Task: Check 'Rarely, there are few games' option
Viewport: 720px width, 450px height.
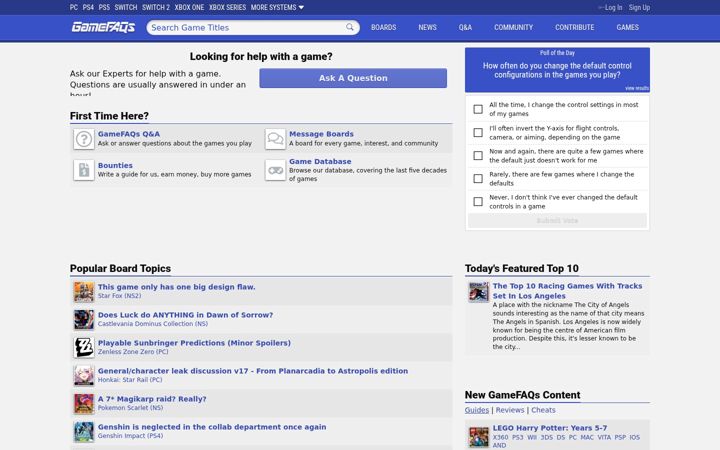Action: (478, 178)
